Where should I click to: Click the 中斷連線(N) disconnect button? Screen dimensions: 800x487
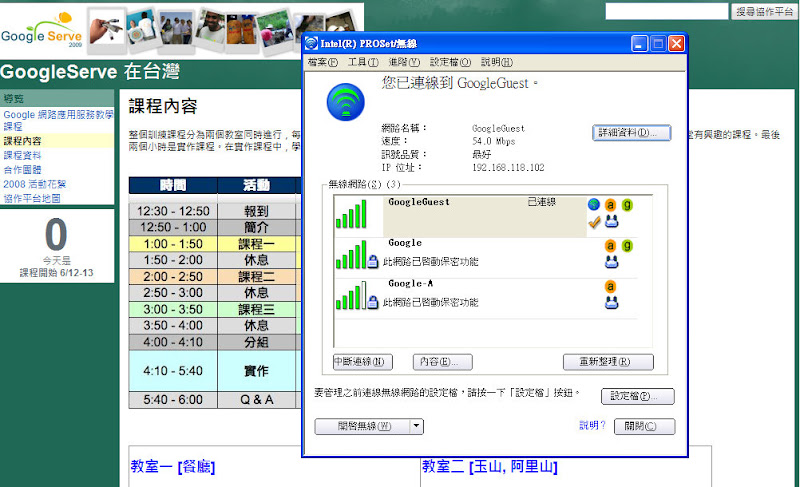[x=363, y=362]
